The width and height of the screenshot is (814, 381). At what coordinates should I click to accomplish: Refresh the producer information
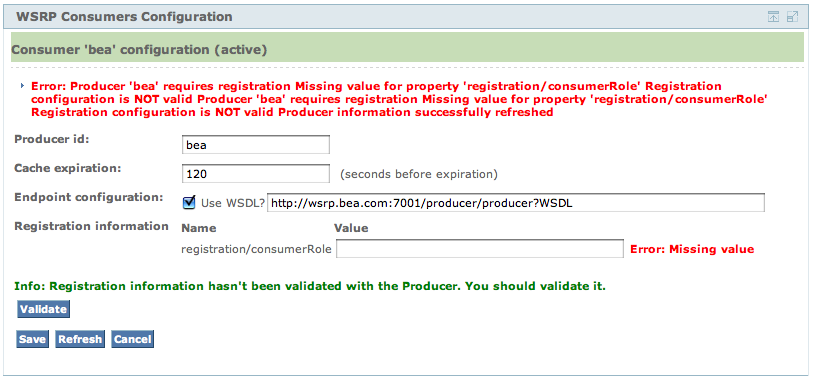click(80, 339)
